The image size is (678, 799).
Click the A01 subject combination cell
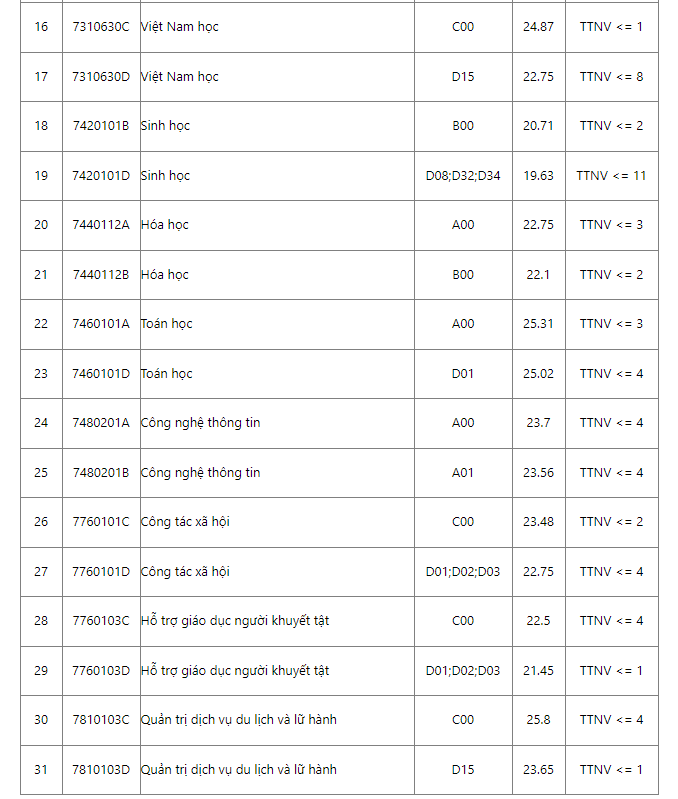463,473
